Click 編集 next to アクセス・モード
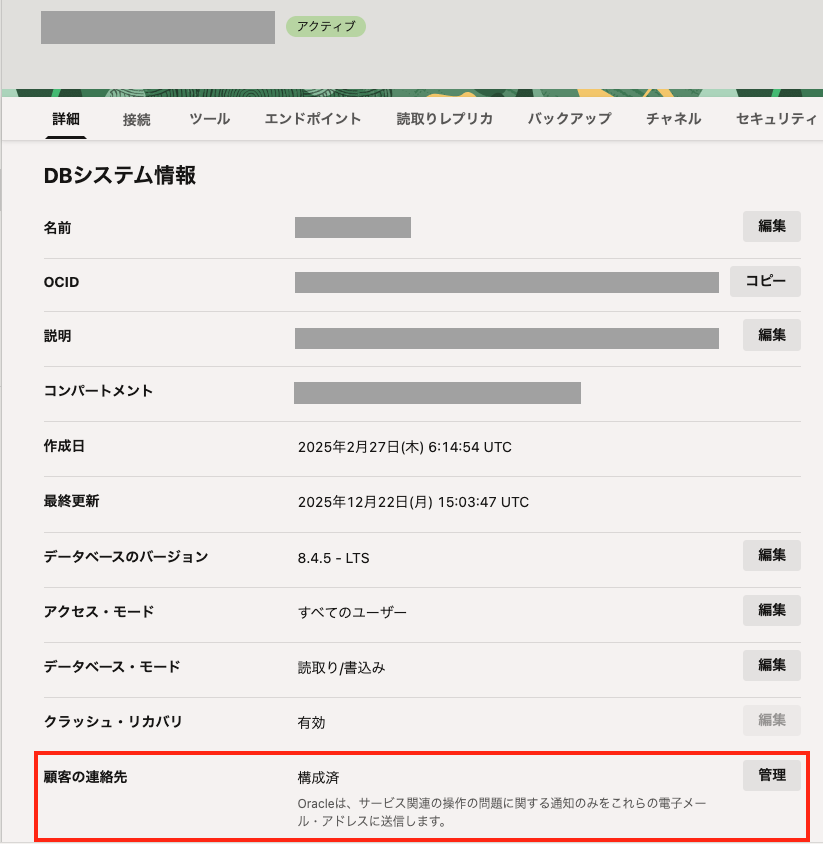The height and width of the screenshot is (844, 823). pyautogui.click(x=771, y=609)
